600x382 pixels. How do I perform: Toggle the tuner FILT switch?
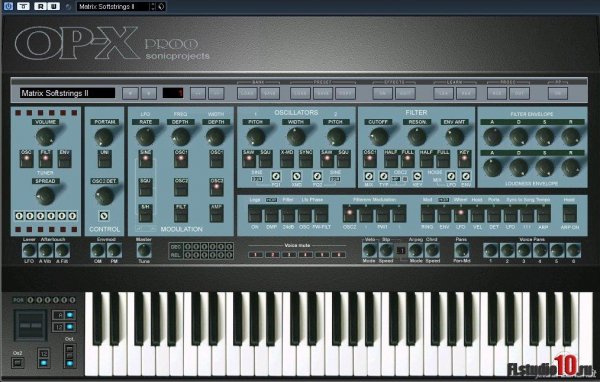pos(46,159)
